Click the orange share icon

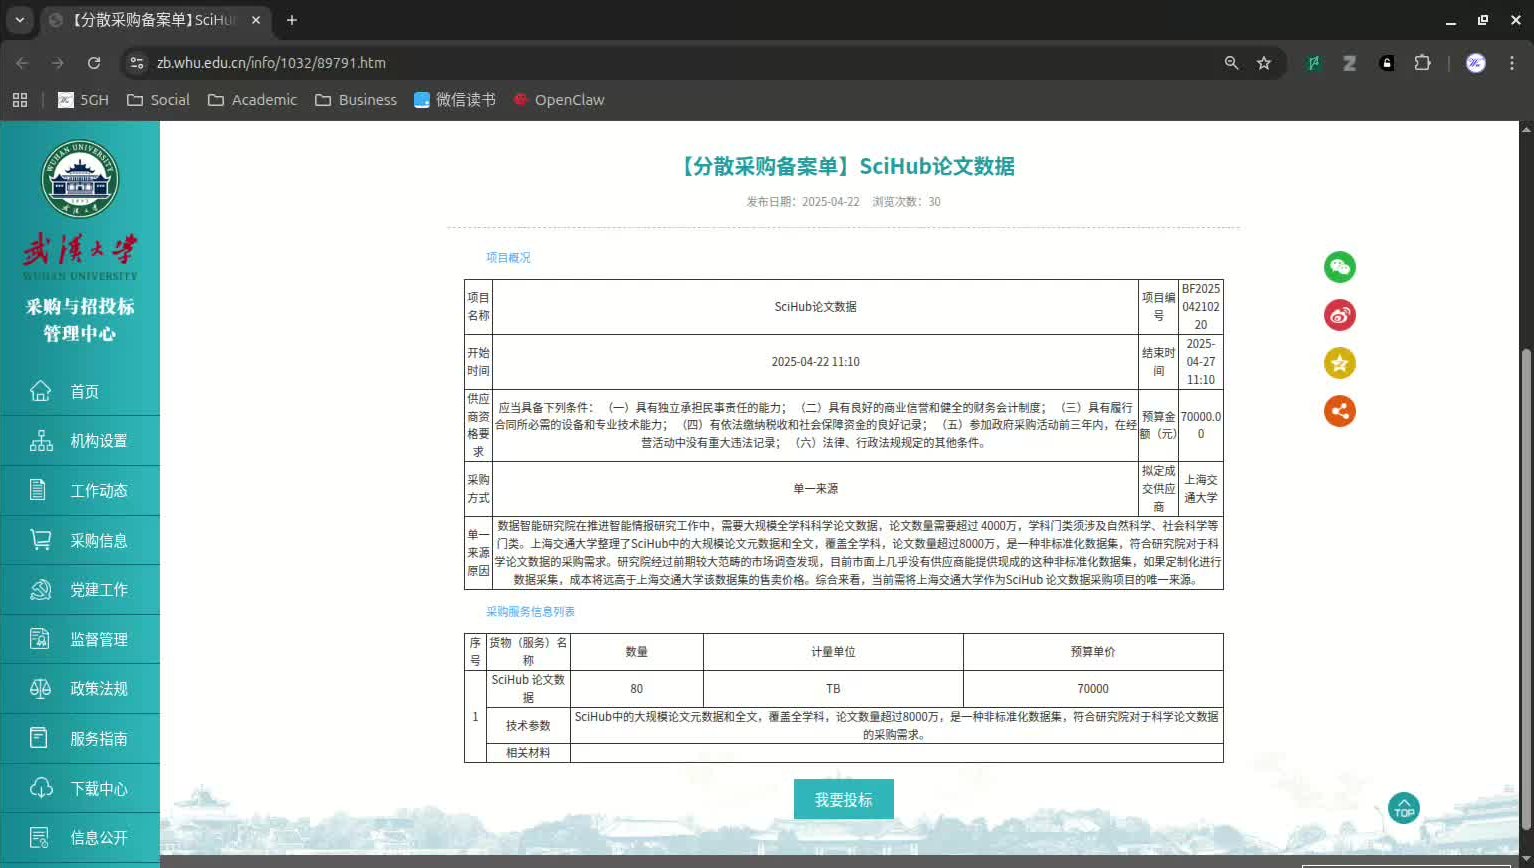point(1339,411)
